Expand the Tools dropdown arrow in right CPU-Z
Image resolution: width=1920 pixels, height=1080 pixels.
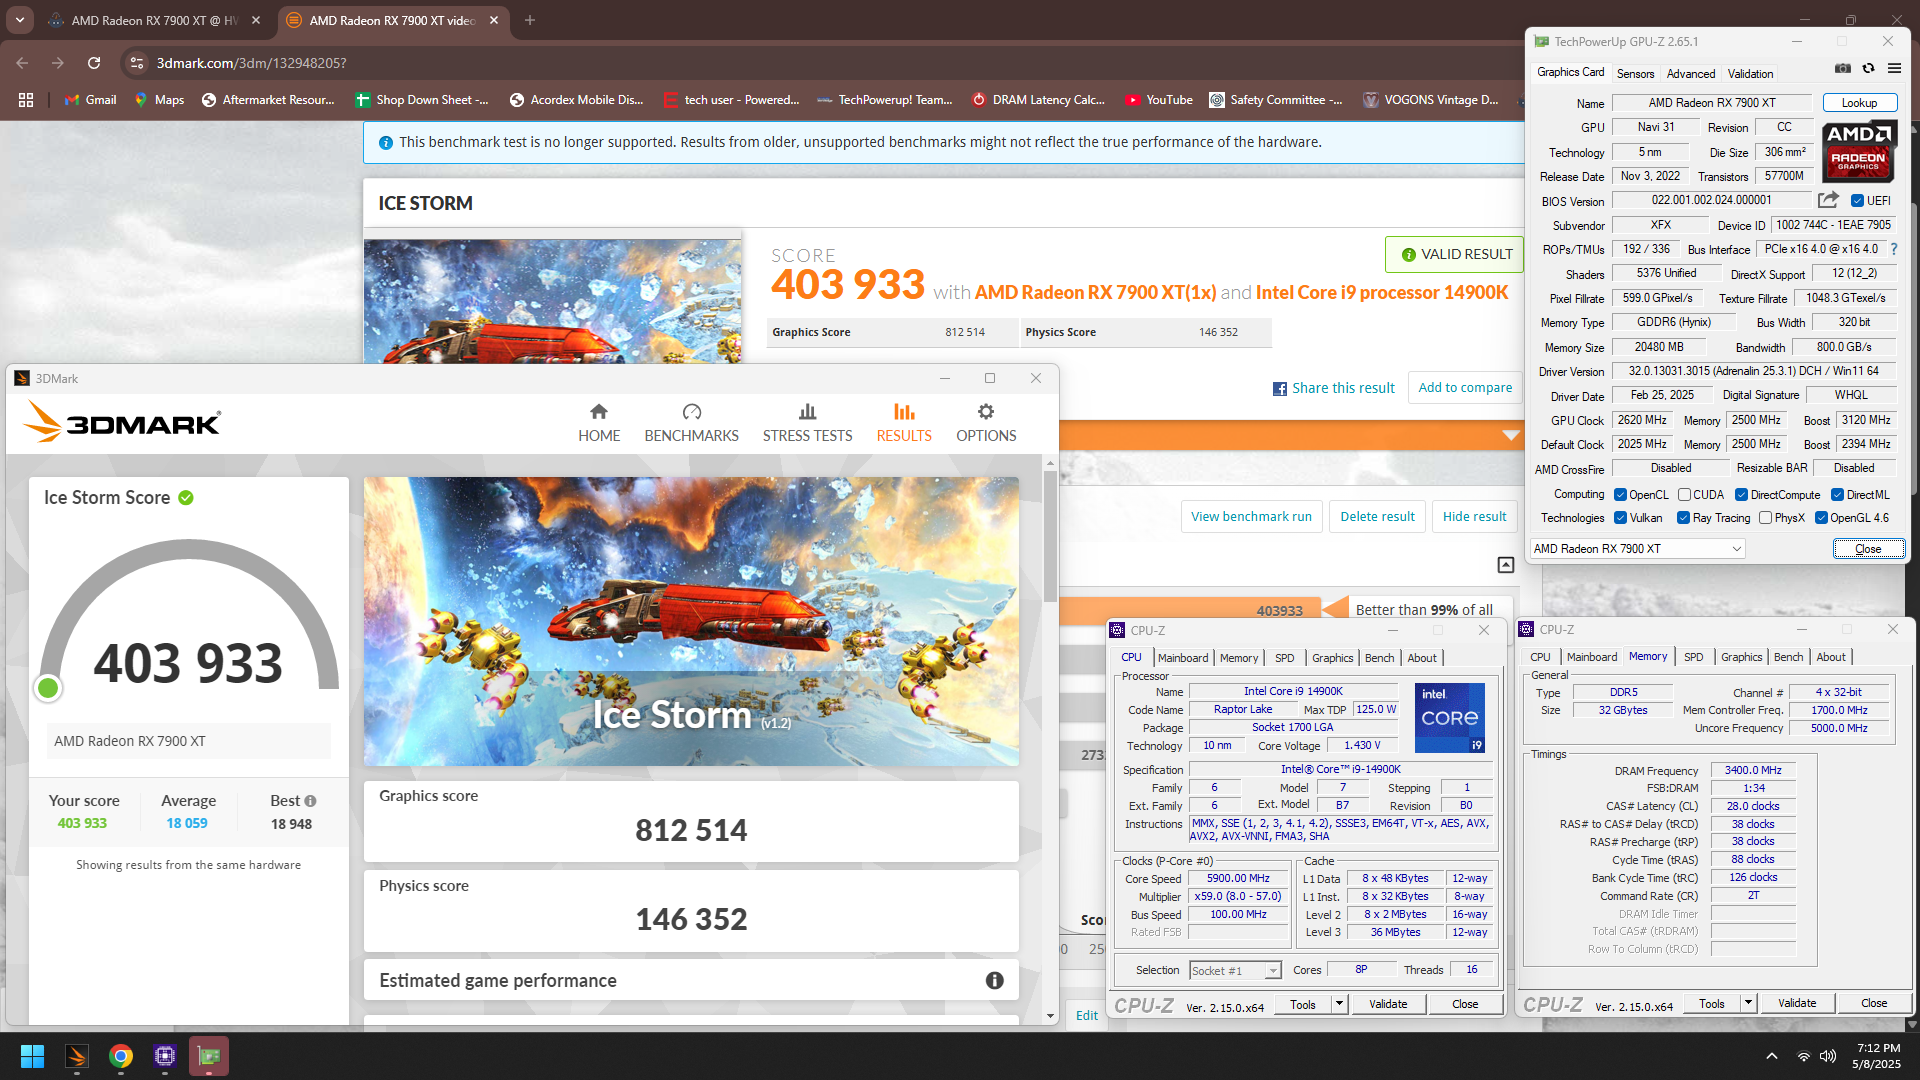[x=1748, y=1003]
